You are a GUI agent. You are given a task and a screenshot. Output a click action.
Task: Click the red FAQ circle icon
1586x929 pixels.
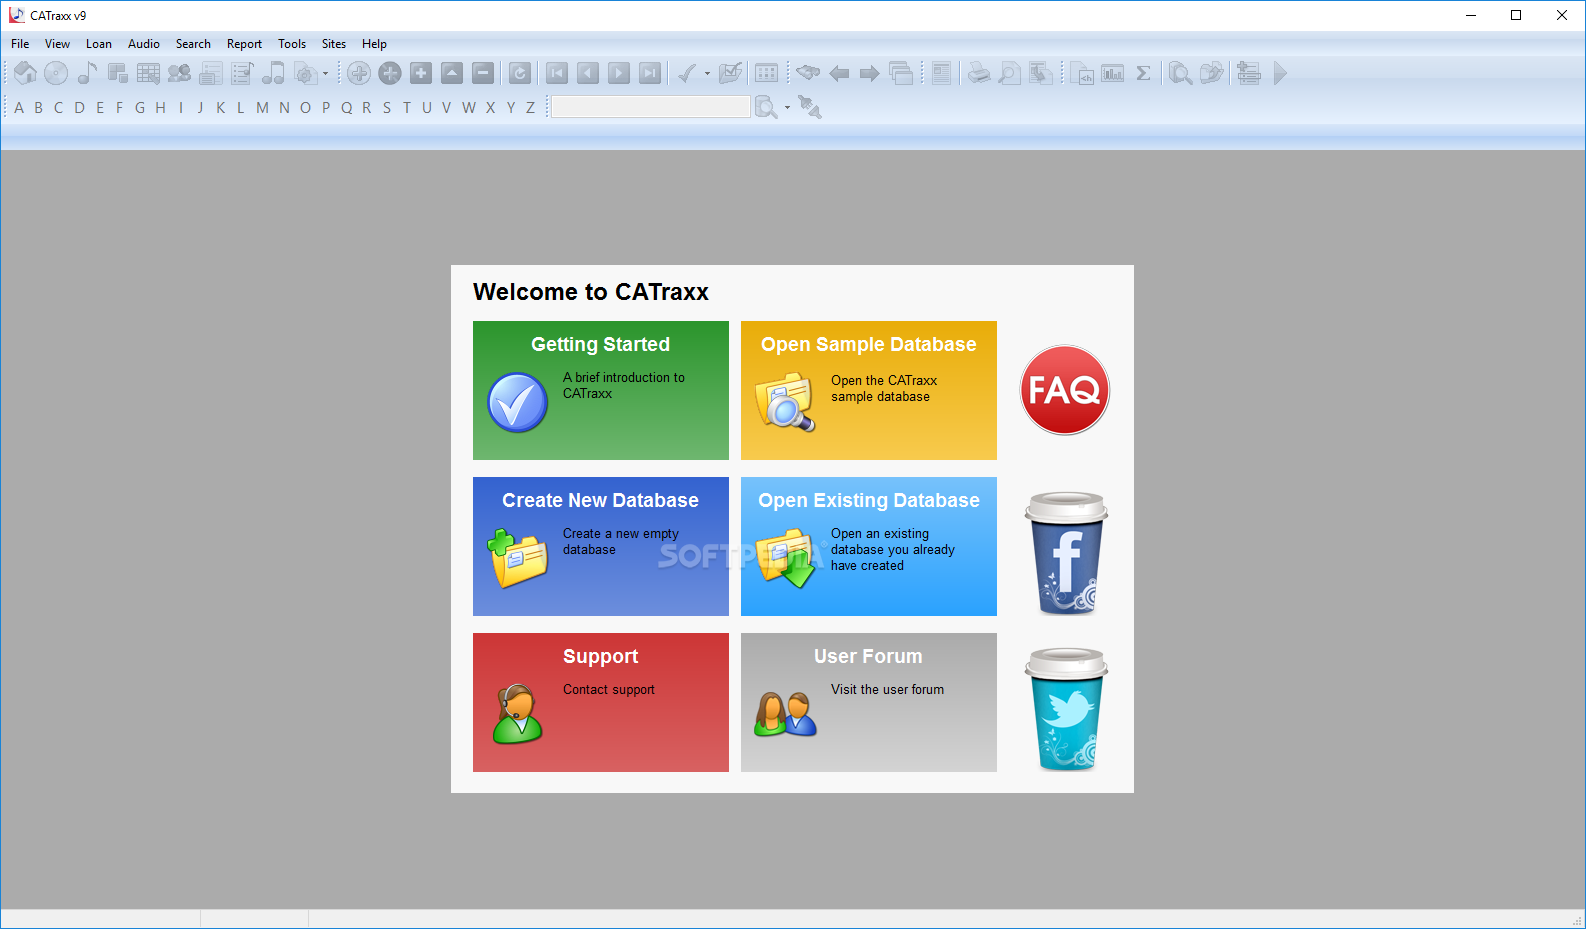pos(1065,390)
